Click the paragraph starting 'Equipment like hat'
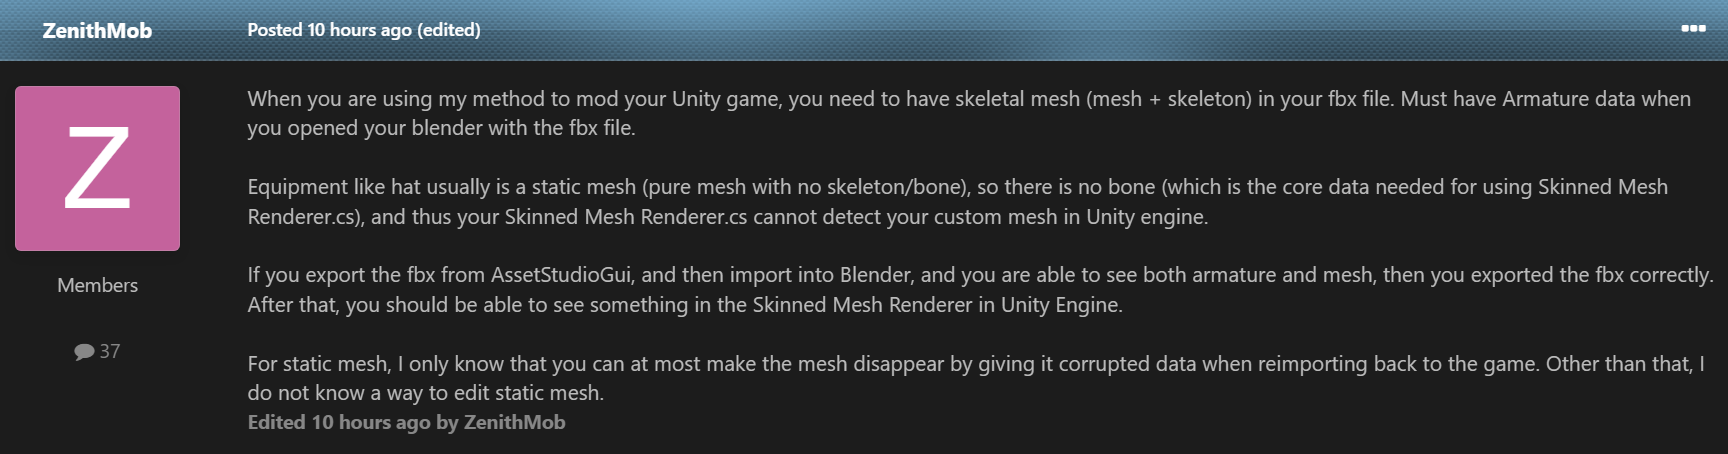 (x=957, y=201)
